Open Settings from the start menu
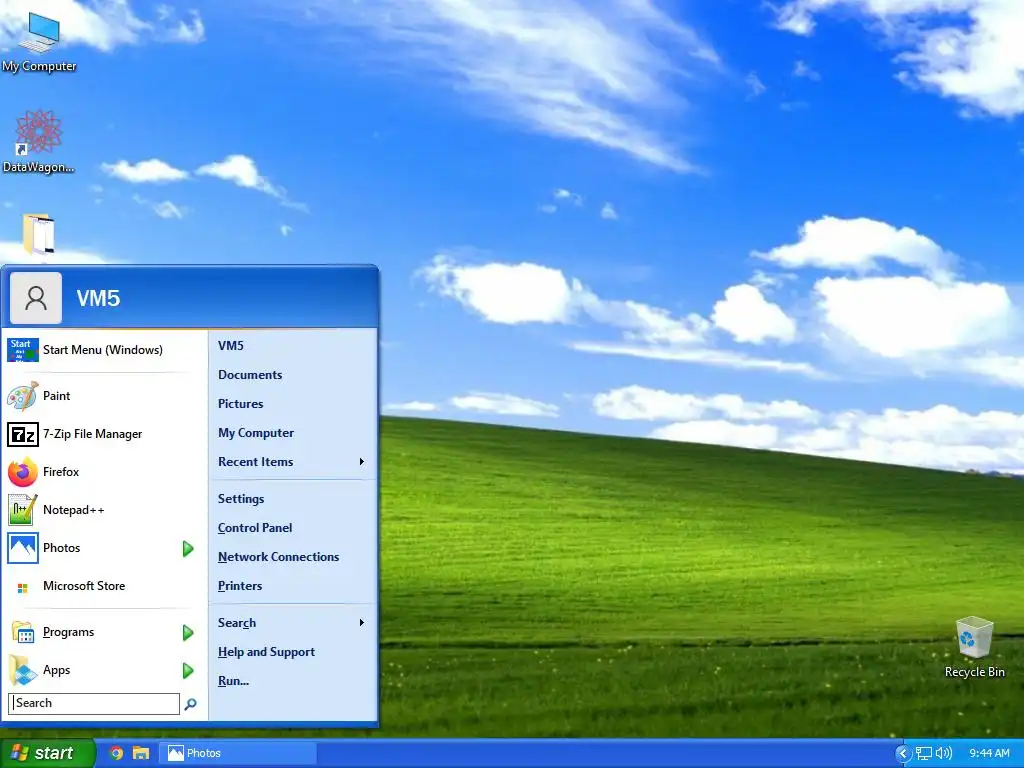The image size is (1024, 768). [x=241, y=499]
